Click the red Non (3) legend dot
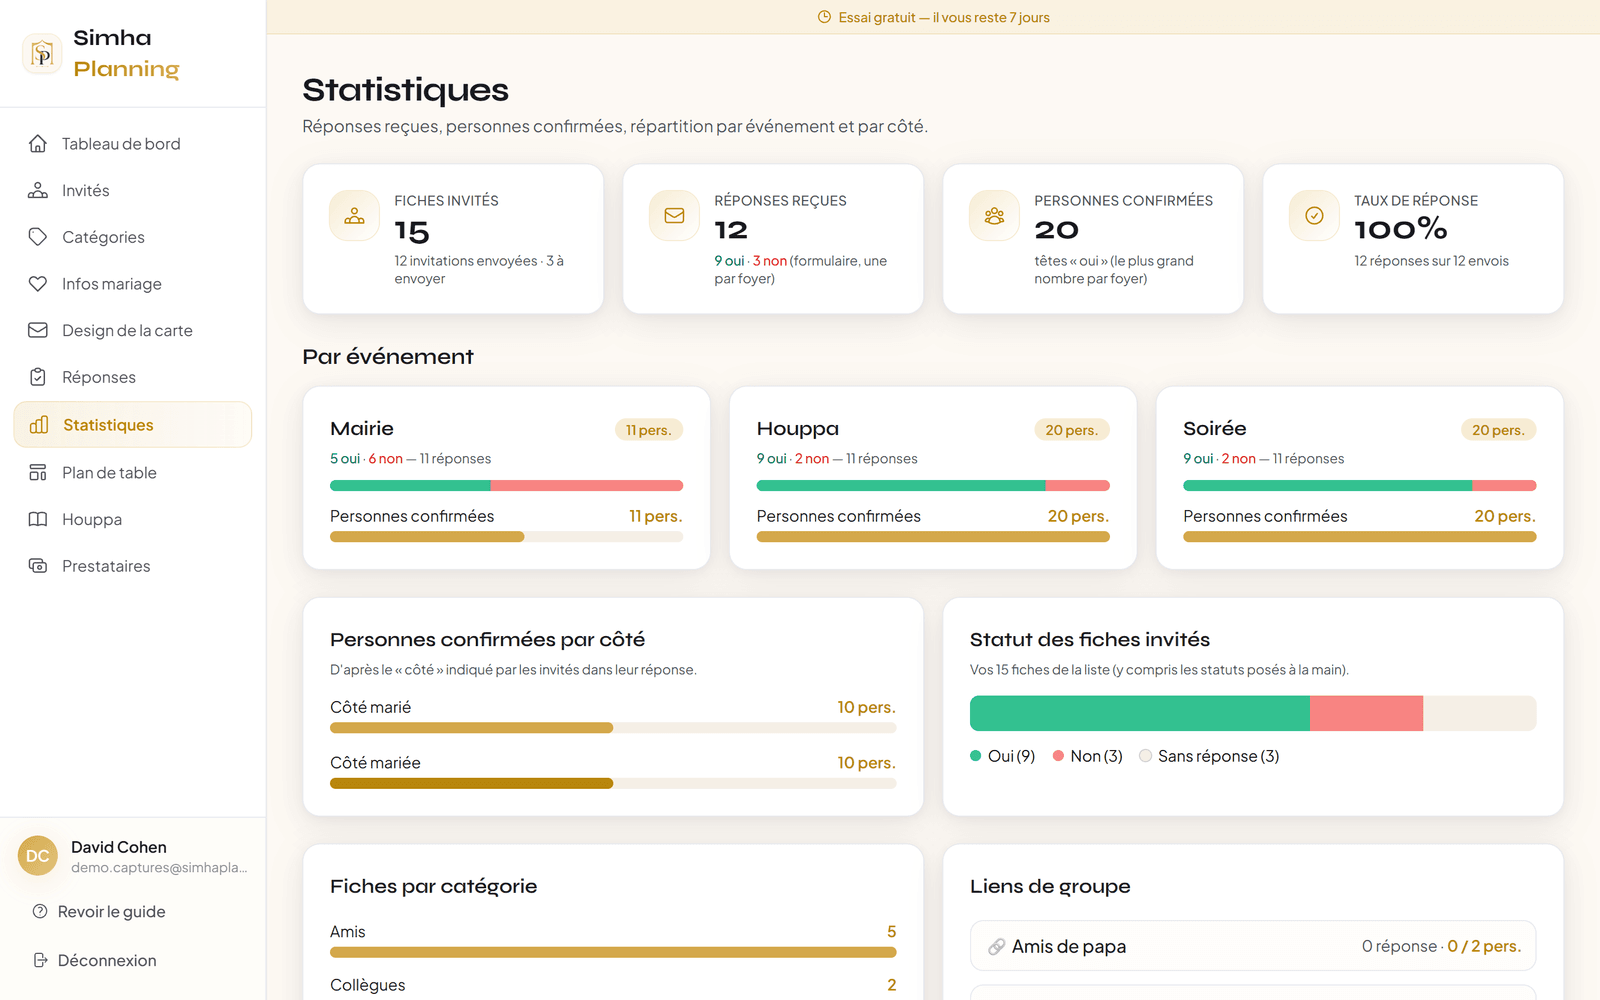Image resolution: width=1600 pixels, height=1000 pixels. coord(1058,756)
